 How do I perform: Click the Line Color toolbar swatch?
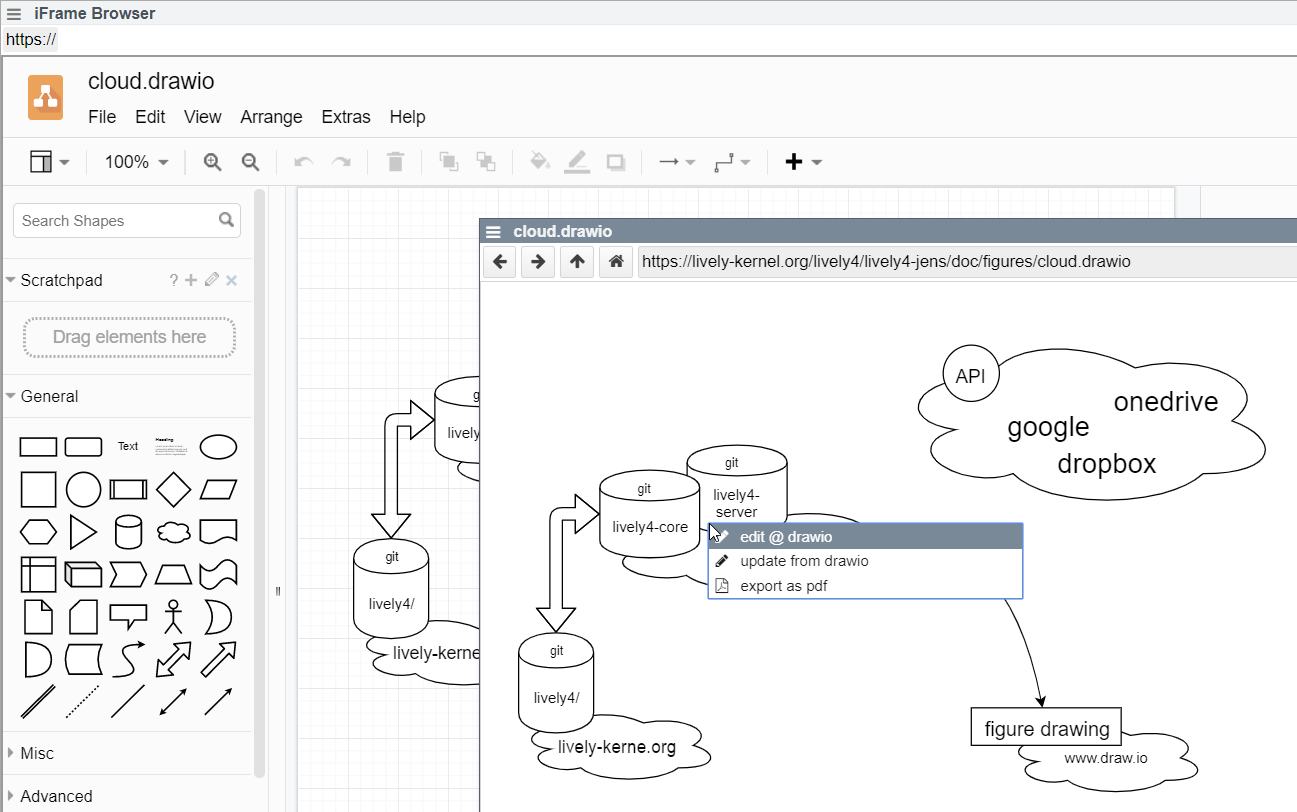[x=577, y=162]
